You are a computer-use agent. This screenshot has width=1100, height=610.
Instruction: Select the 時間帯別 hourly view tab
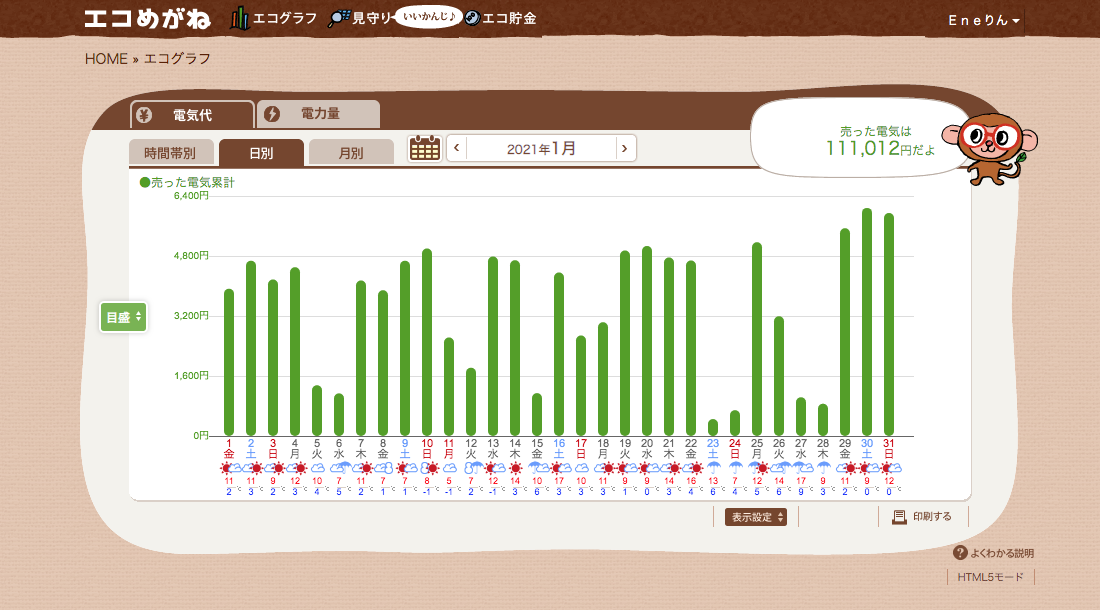[170, 153]
